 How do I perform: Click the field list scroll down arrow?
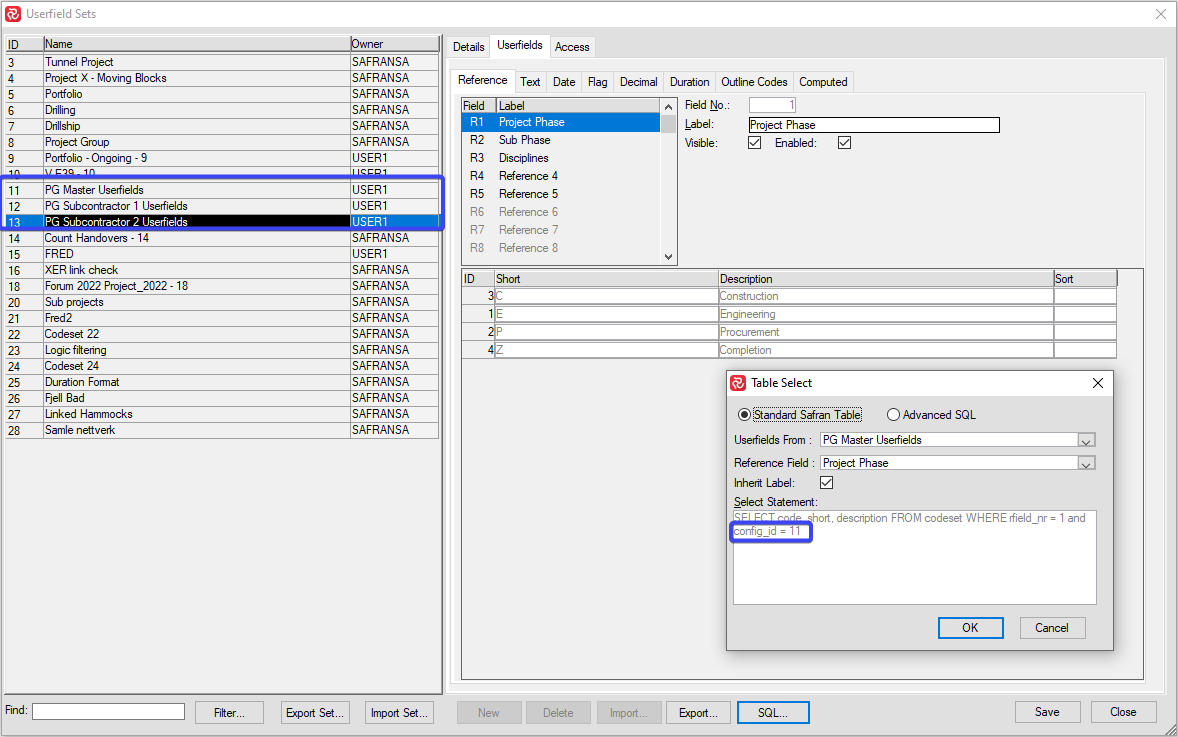[x=669, y=257]
